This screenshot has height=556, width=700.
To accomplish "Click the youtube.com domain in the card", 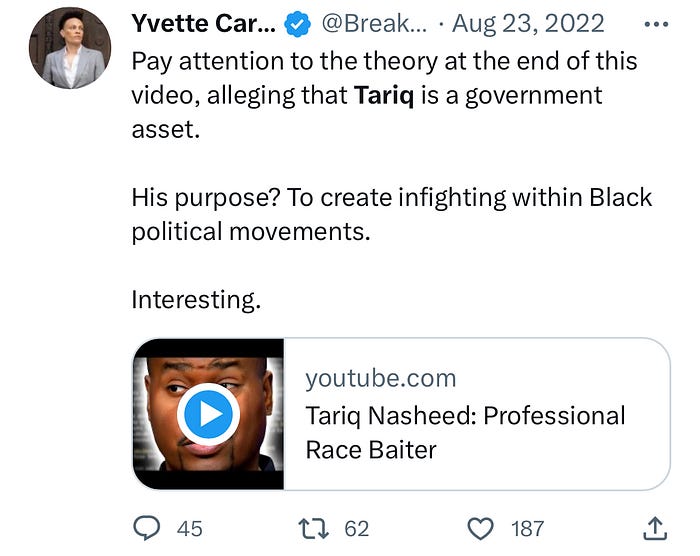I will (381, 379).
